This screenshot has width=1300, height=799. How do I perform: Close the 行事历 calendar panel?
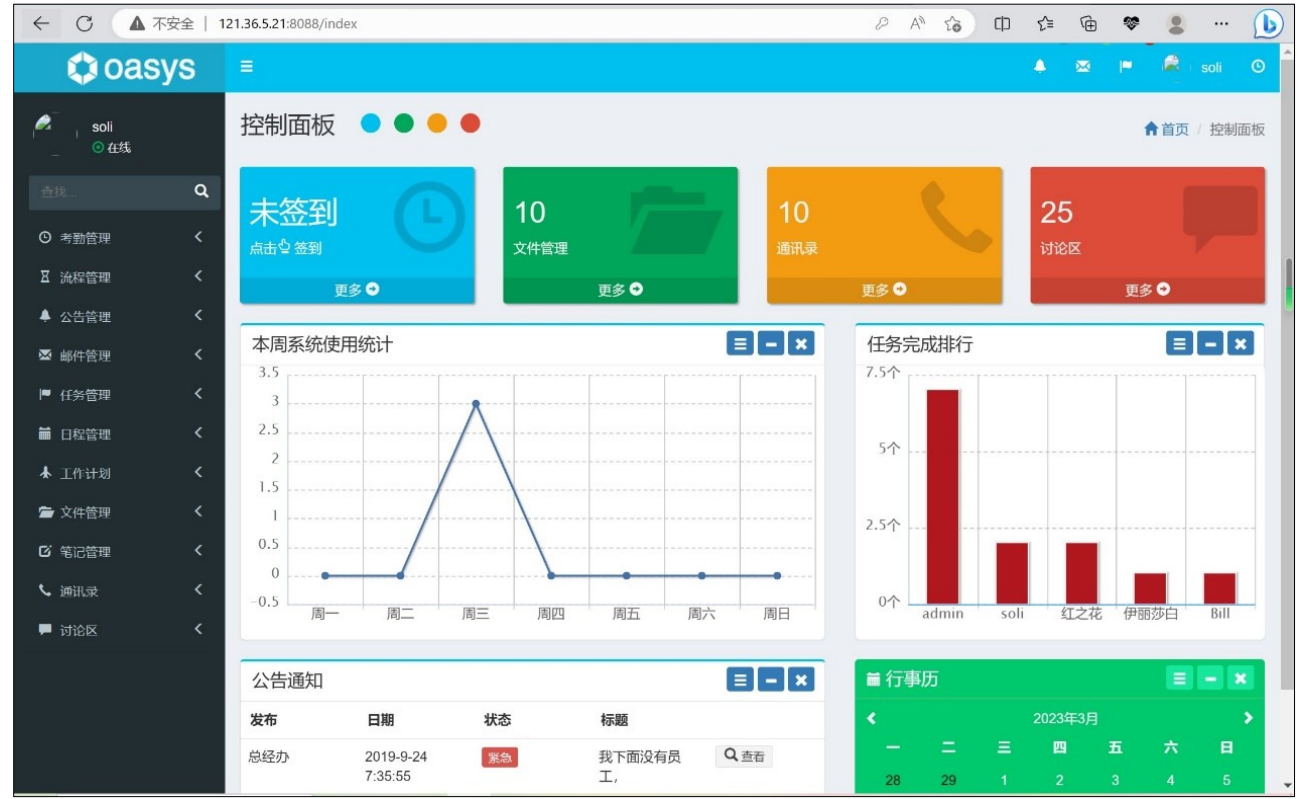coord(1240,679)
